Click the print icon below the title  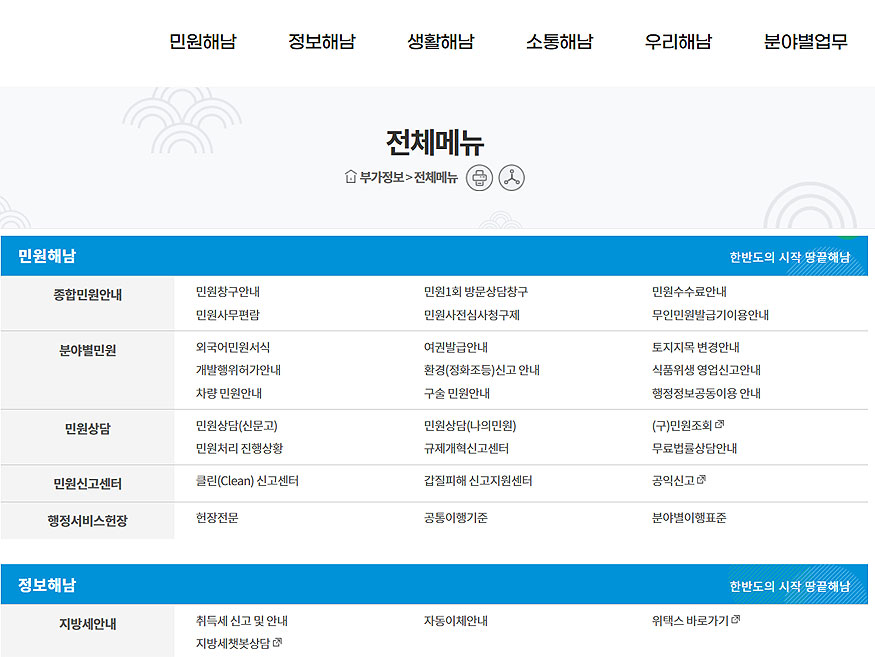479,178
